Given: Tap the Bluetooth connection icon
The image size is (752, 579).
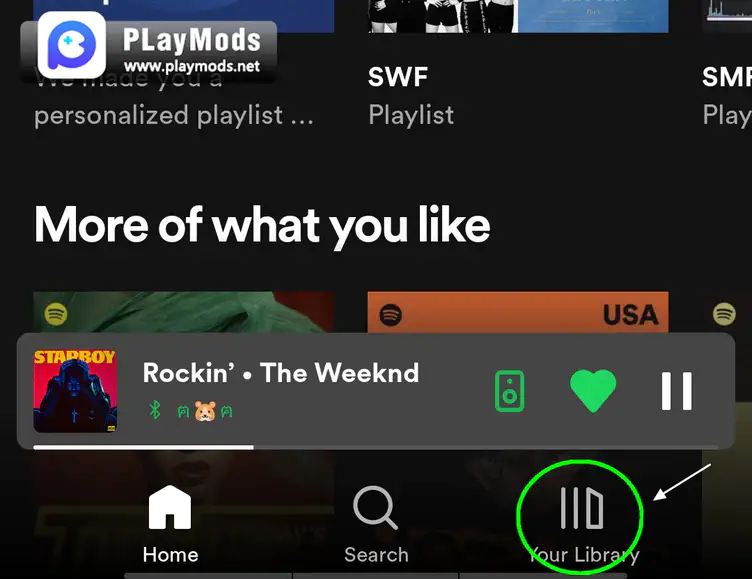Looking at the screenshot, I should point(154,411).
